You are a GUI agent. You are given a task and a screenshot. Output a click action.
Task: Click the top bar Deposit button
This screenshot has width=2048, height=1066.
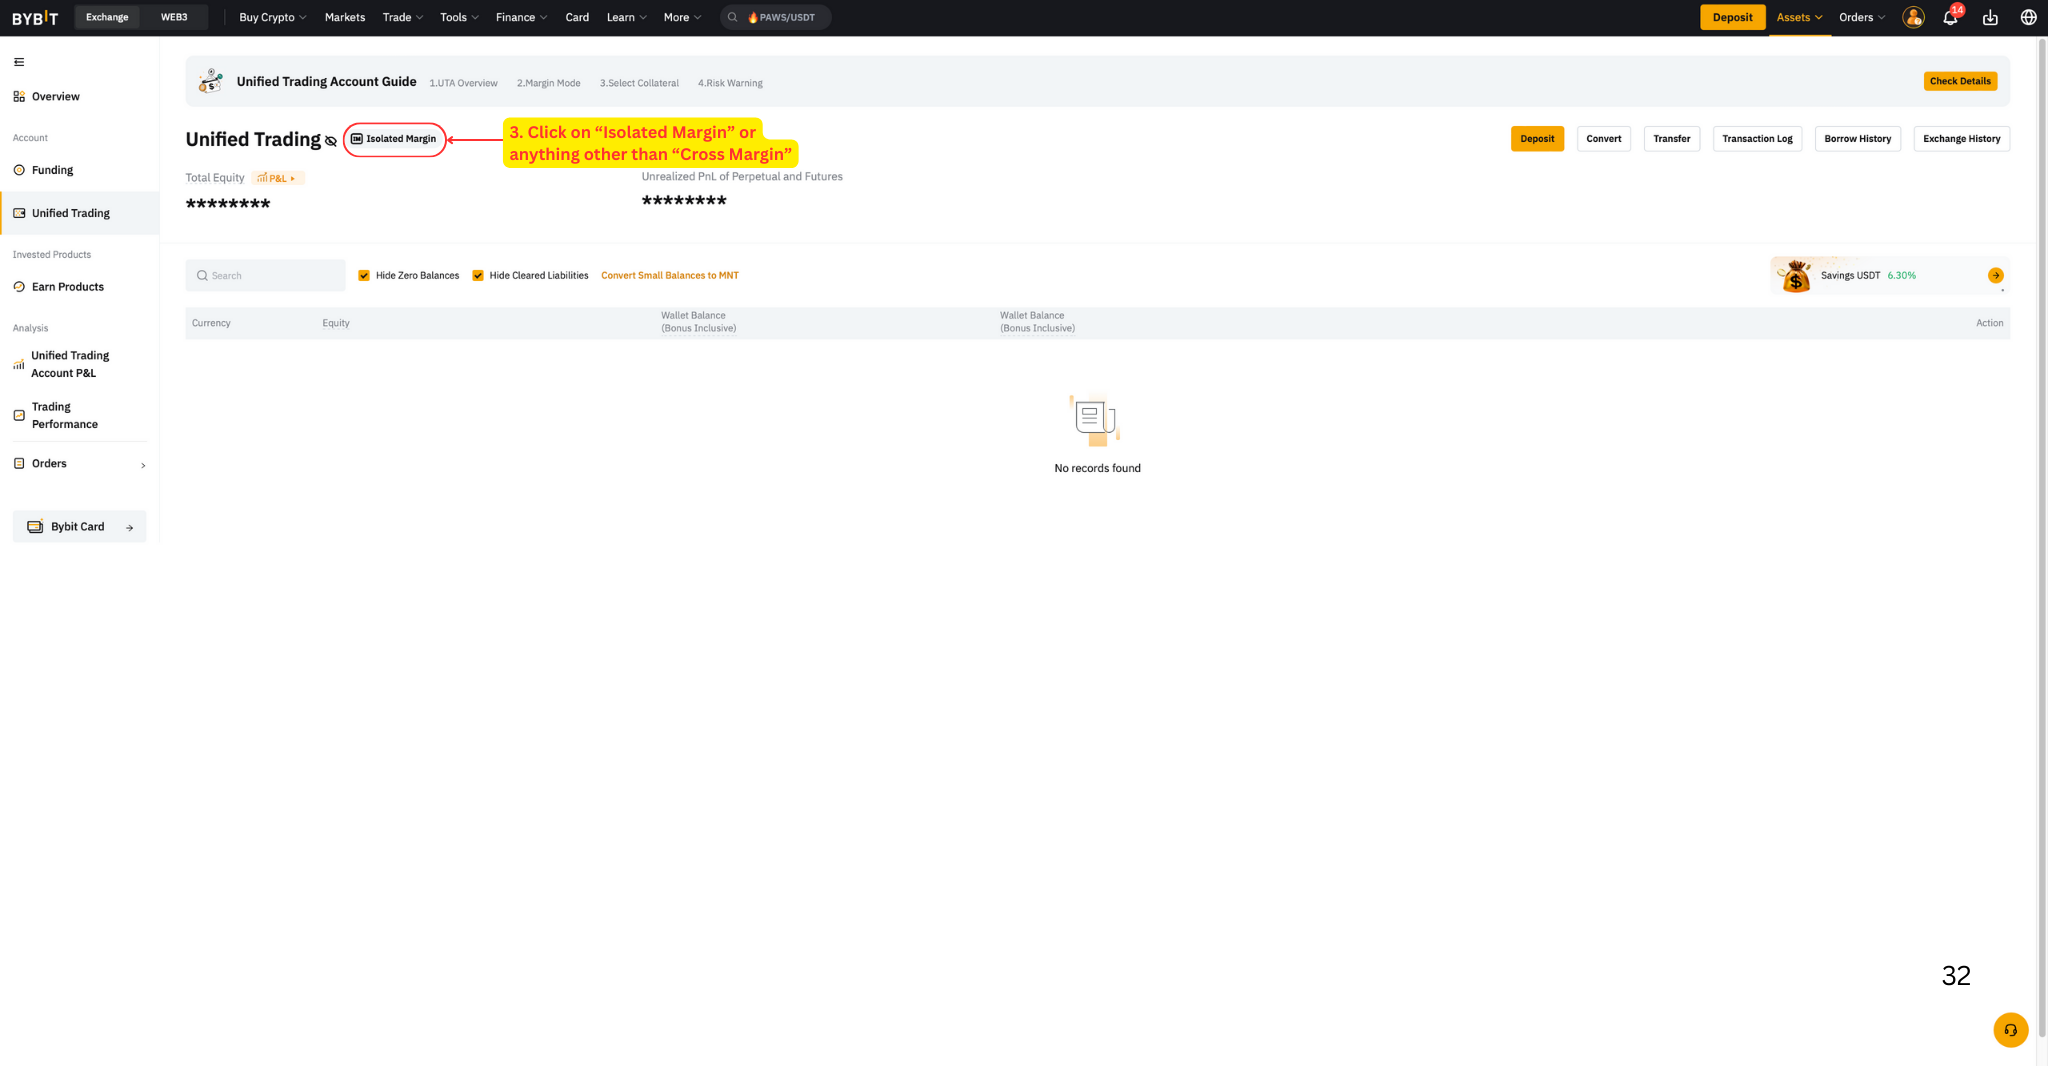coord(1732,17)
